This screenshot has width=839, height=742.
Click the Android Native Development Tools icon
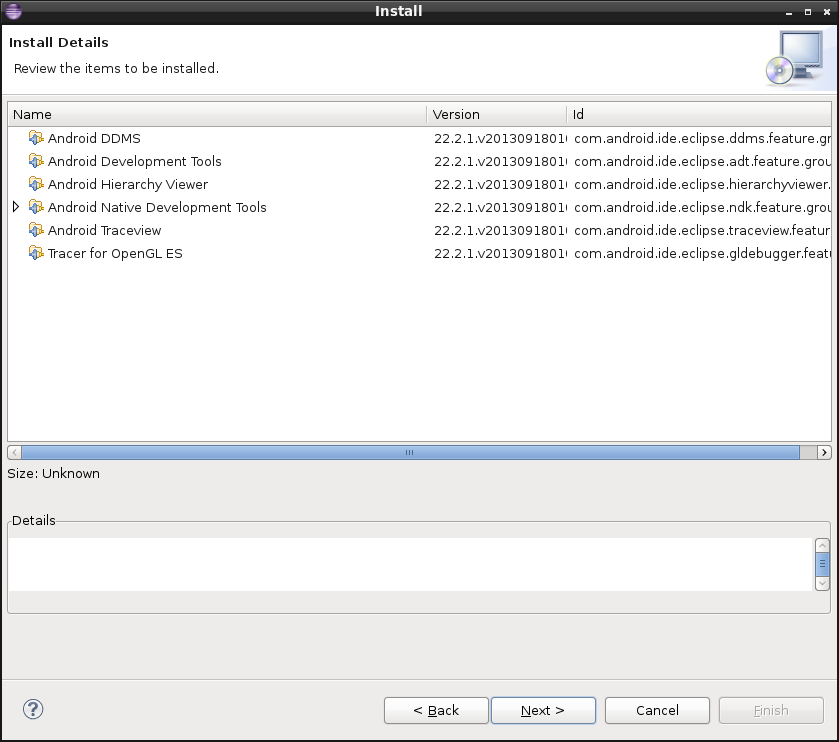37,207
